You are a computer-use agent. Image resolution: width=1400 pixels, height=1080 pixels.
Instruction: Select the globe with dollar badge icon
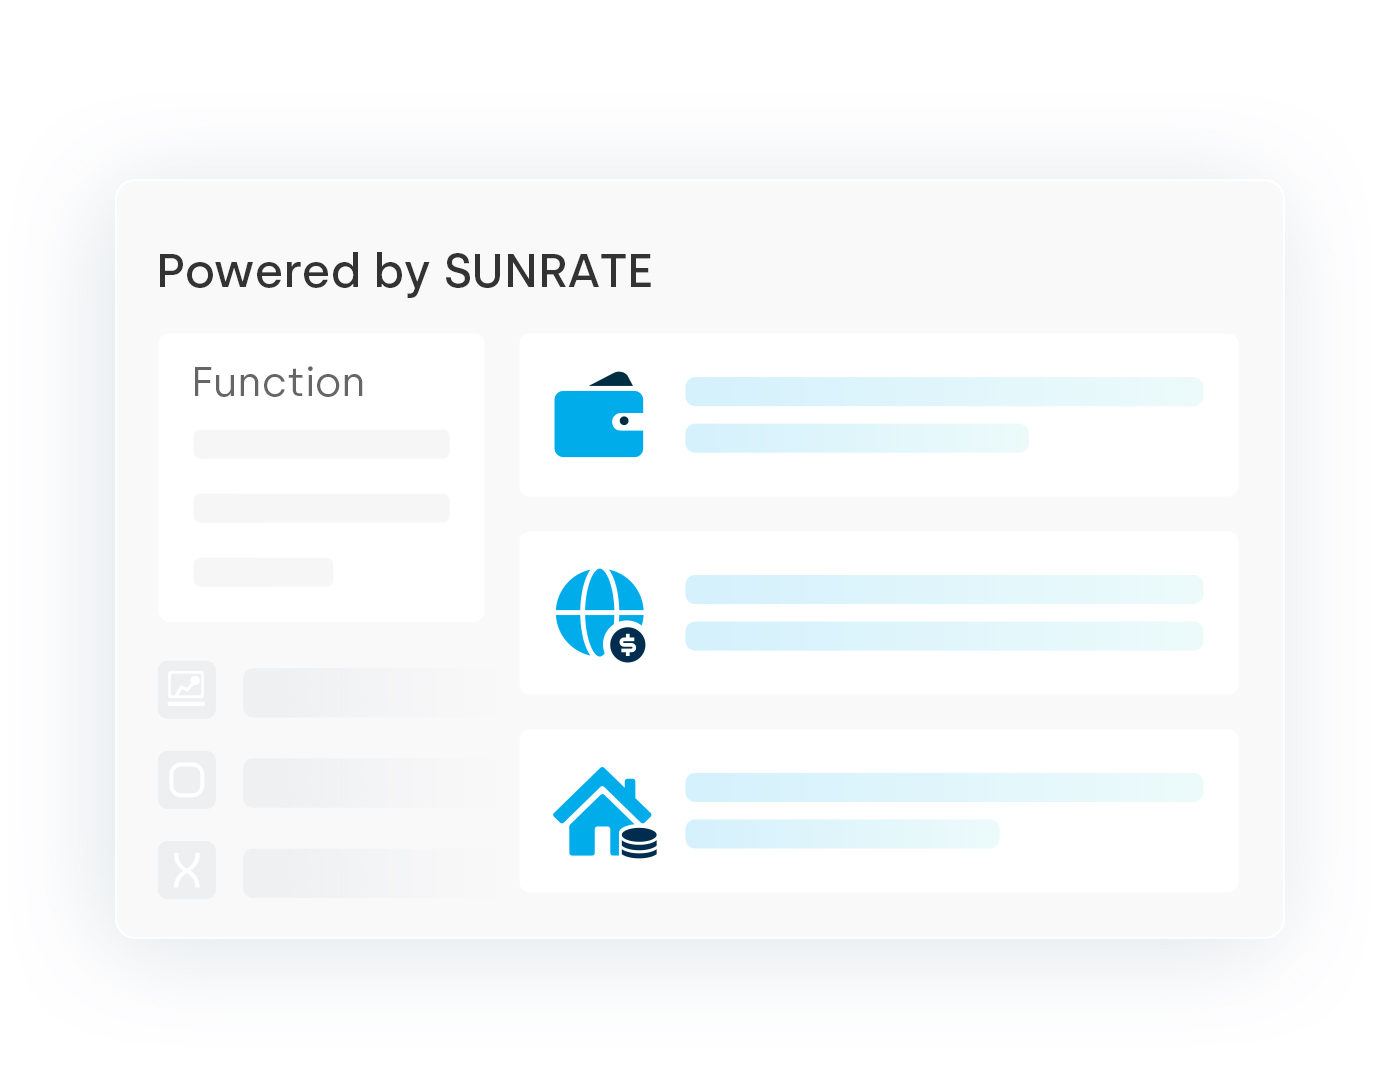click(x=600, y=614)
